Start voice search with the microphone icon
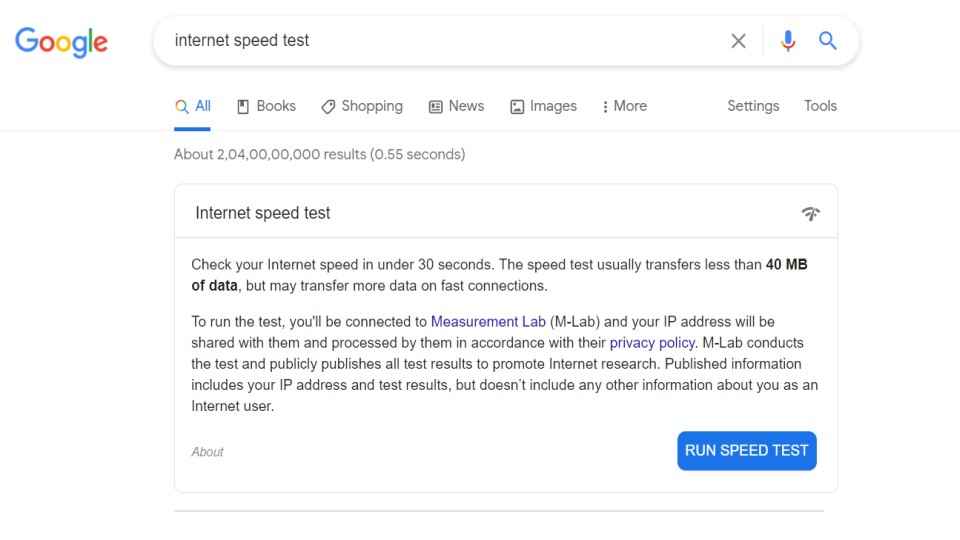 (x=788, y=41)
